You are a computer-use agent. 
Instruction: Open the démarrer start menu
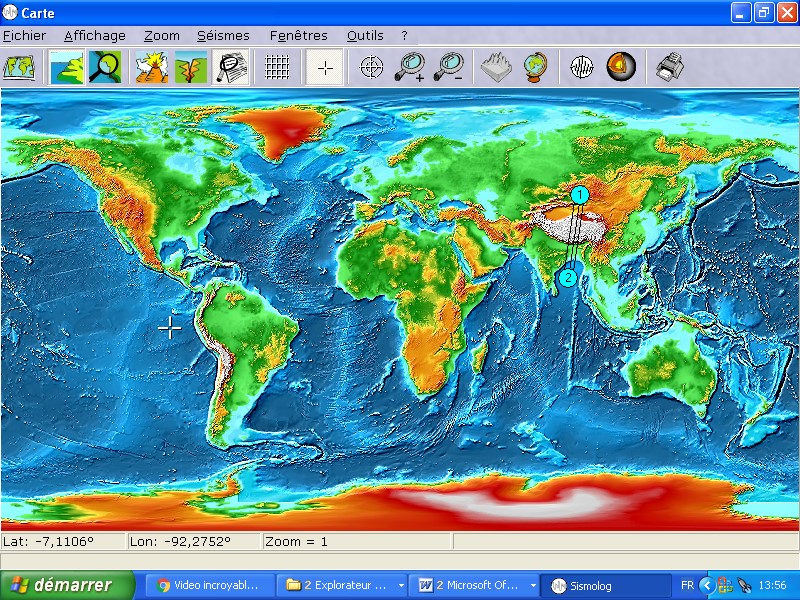[67, 585]
